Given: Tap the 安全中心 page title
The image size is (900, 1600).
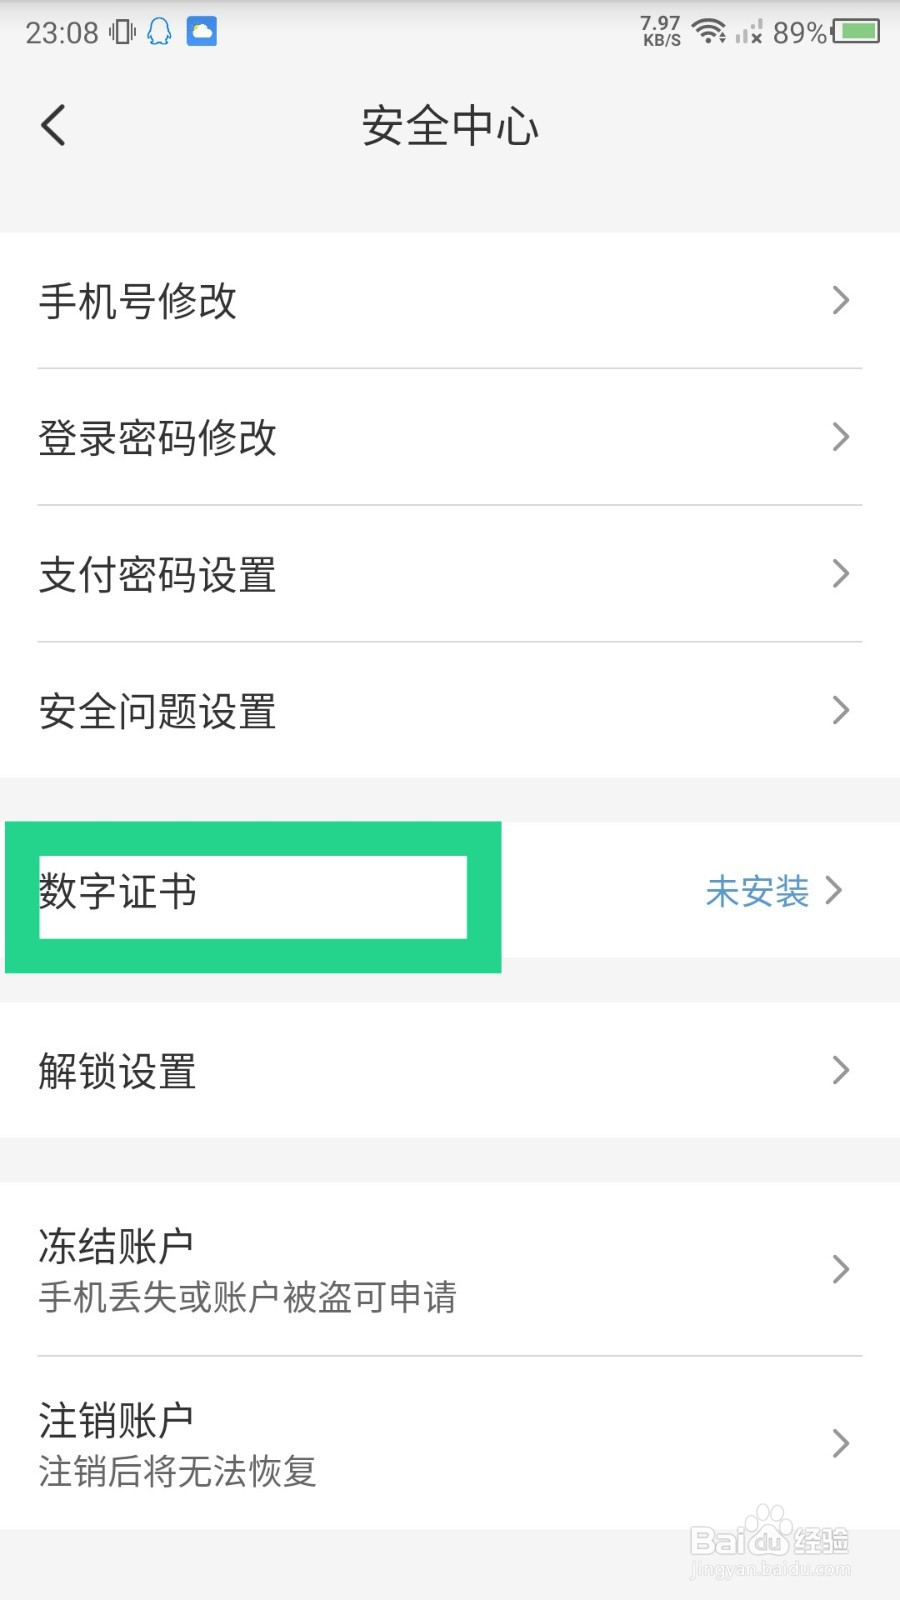Looking at the screenshot, I should [450, 127].
